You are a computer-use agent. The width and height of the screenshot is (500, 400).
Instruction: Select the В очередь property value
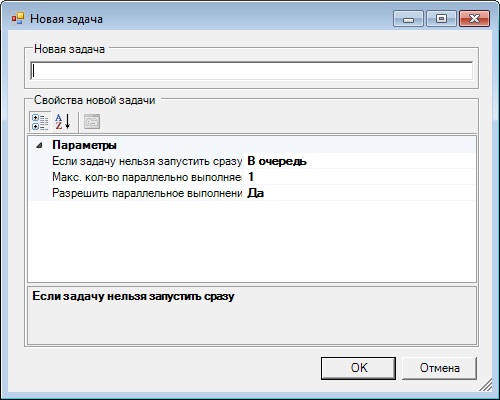360,161
